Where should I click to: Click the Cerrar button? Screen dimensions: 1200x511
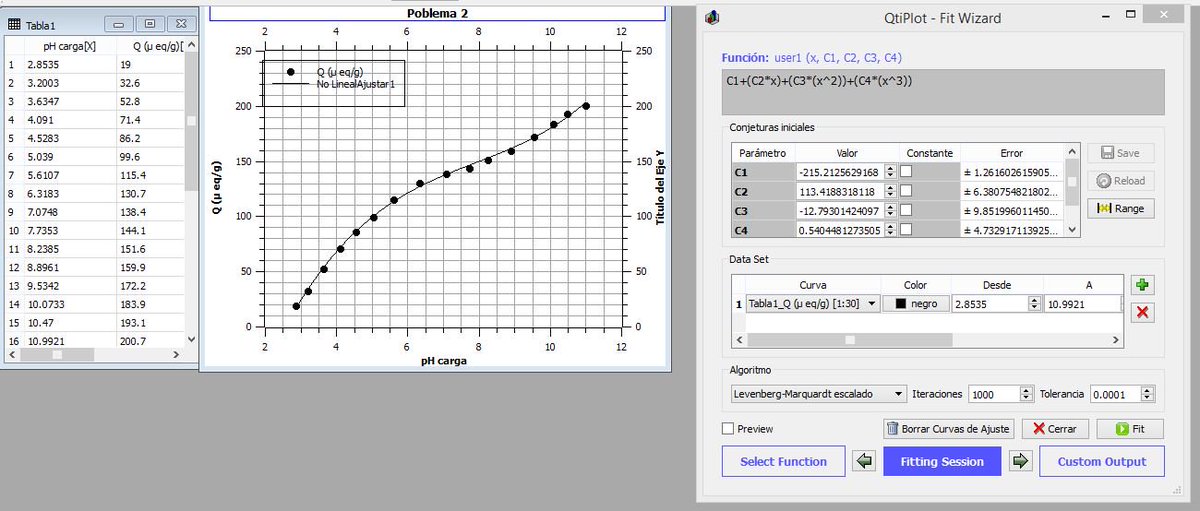(1055, 428)
